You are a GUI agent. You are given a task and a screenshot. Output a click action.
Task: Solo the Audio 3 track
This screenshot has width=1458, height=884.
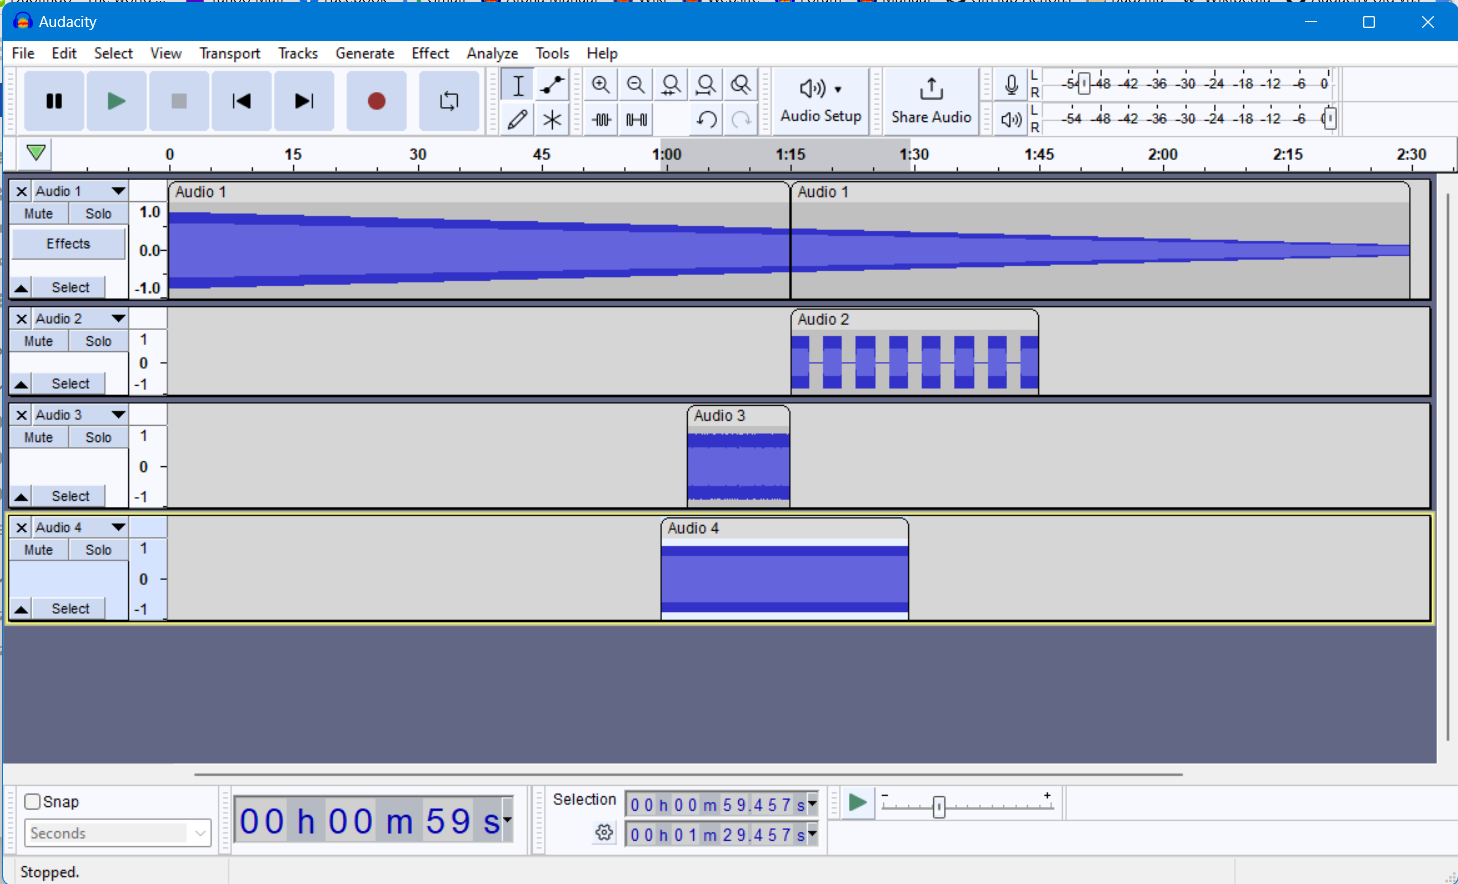[x=98, y=437]
